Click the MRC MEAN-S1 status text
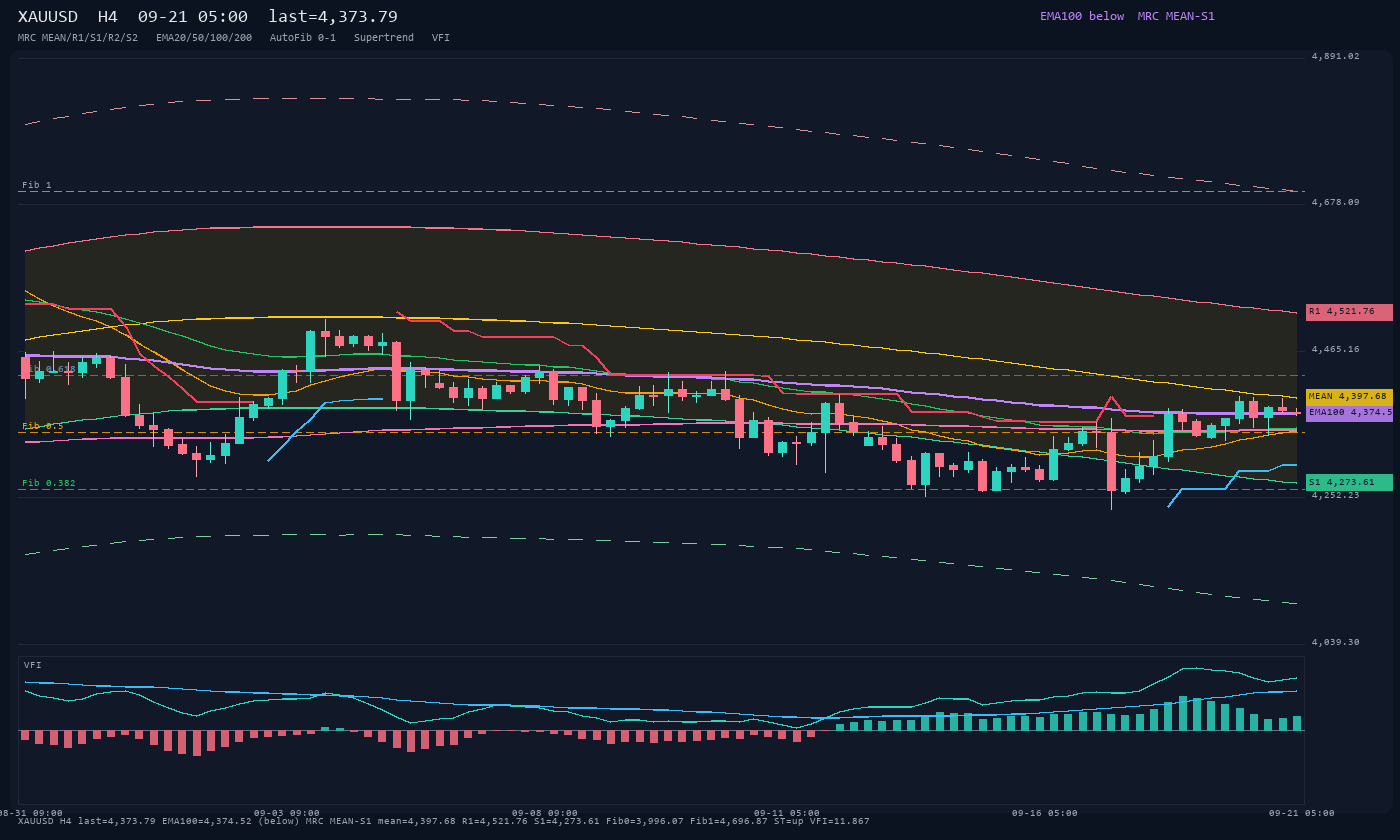The width and height of the screenshot is (1400, 840). 1176,16
